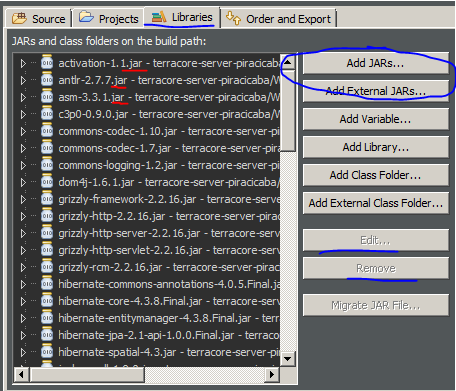
Task: Expand grizzly-framework-2.2.16.jar disclosure triangle
Action: coord(23,199)
